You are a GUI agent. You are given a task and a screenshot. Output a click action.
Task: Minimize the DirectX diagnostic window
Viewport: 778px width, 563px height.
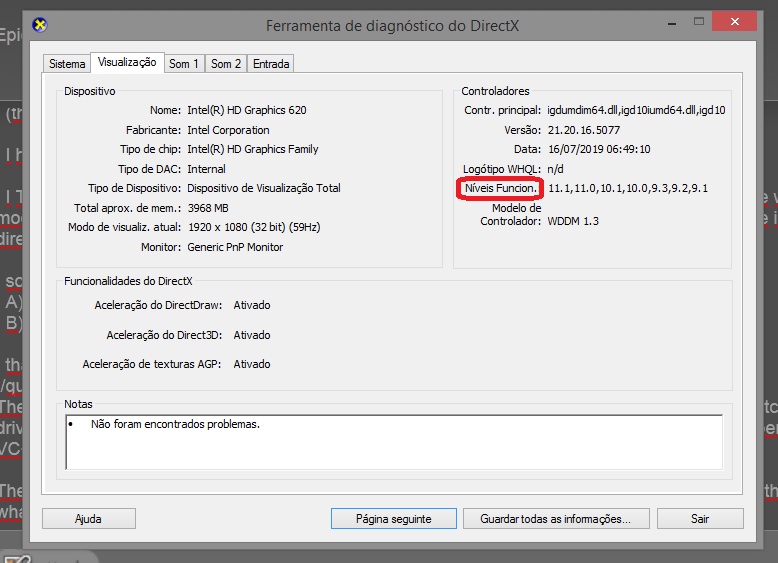tap(672, 22)
